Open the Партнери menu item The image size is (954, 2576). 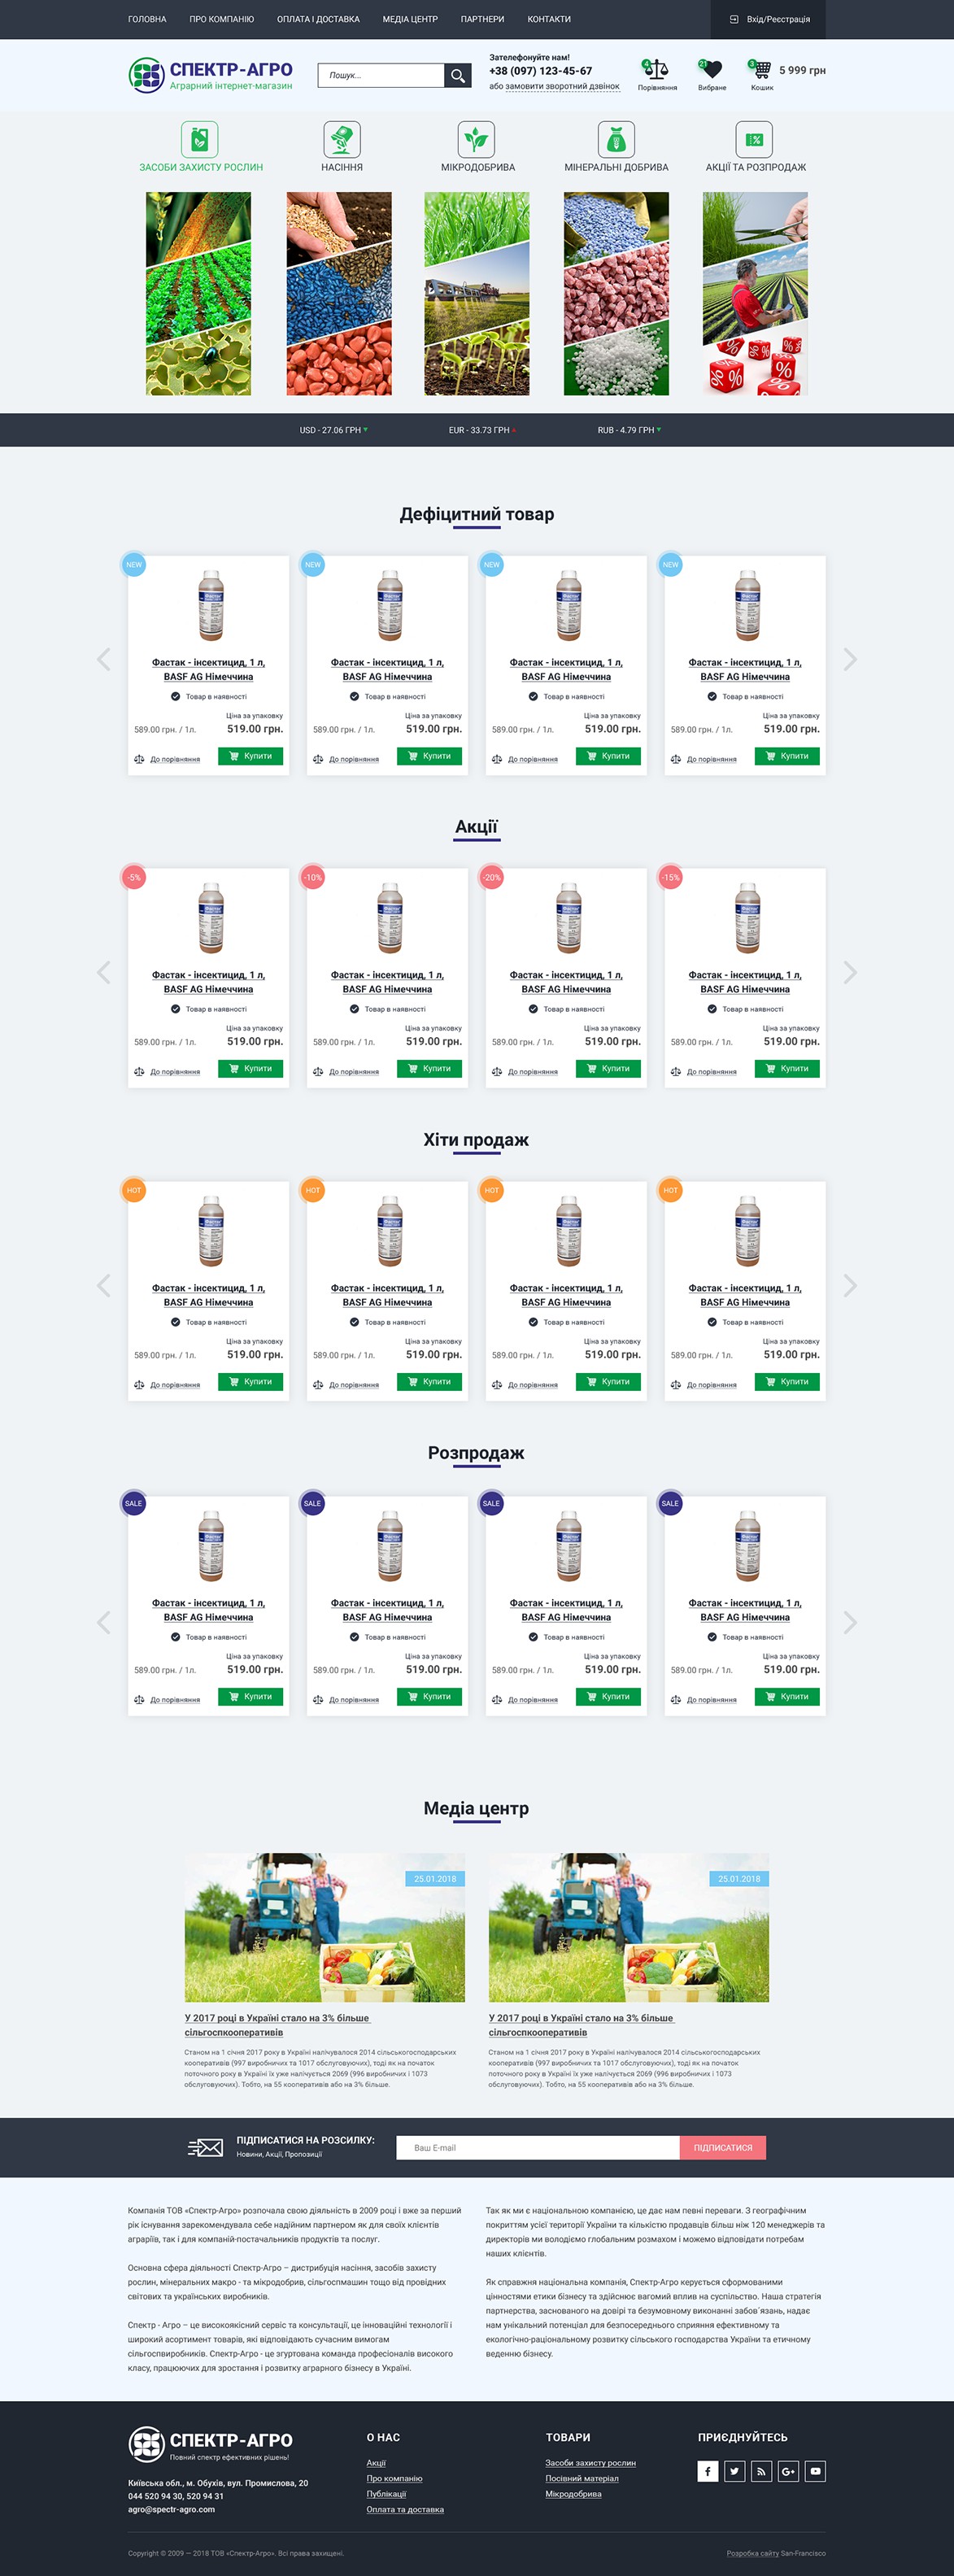click(482, 19)
